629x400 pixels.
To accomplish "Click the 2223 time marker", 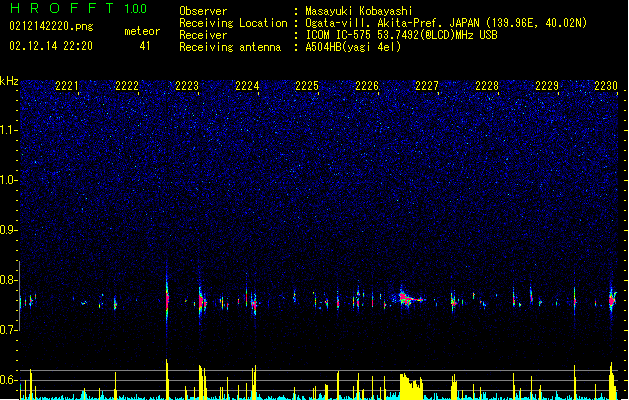I will click(187, 86).
